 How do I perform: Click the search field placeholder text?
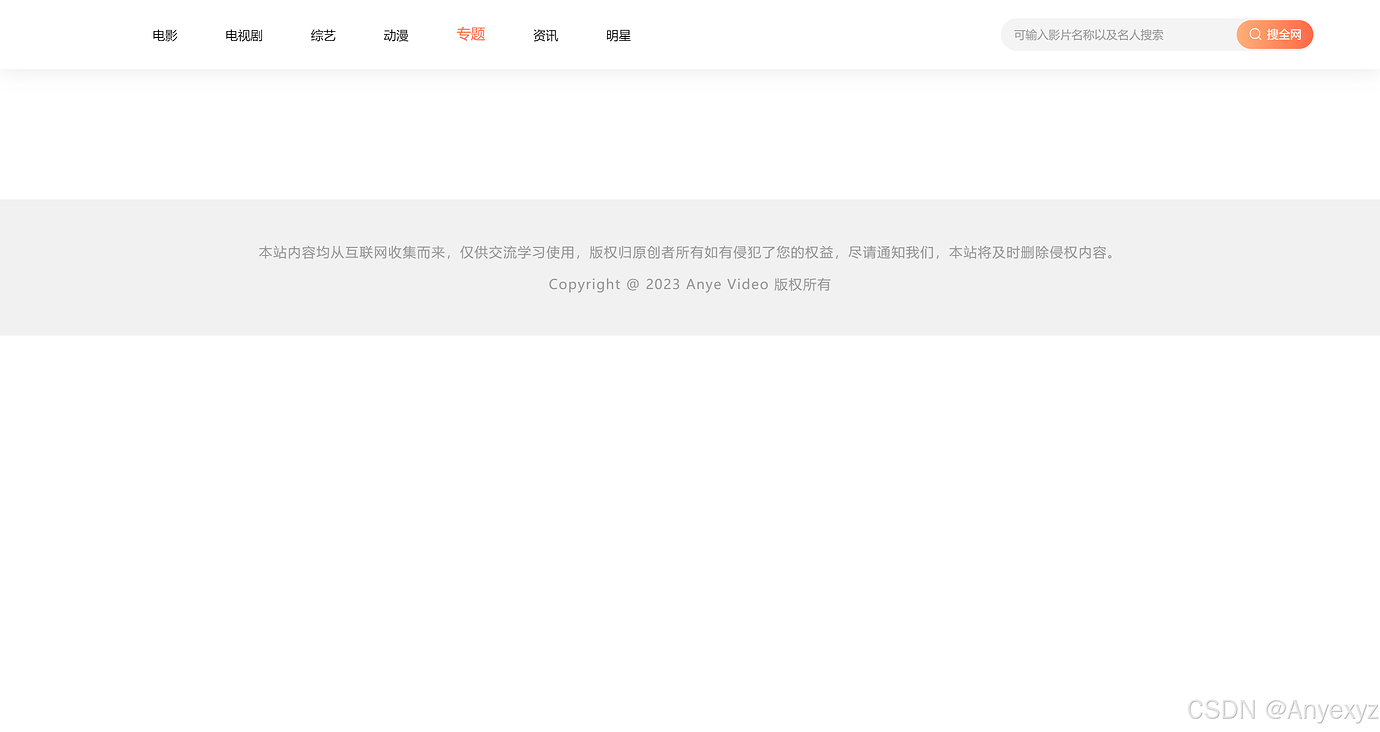point(1088,34)
